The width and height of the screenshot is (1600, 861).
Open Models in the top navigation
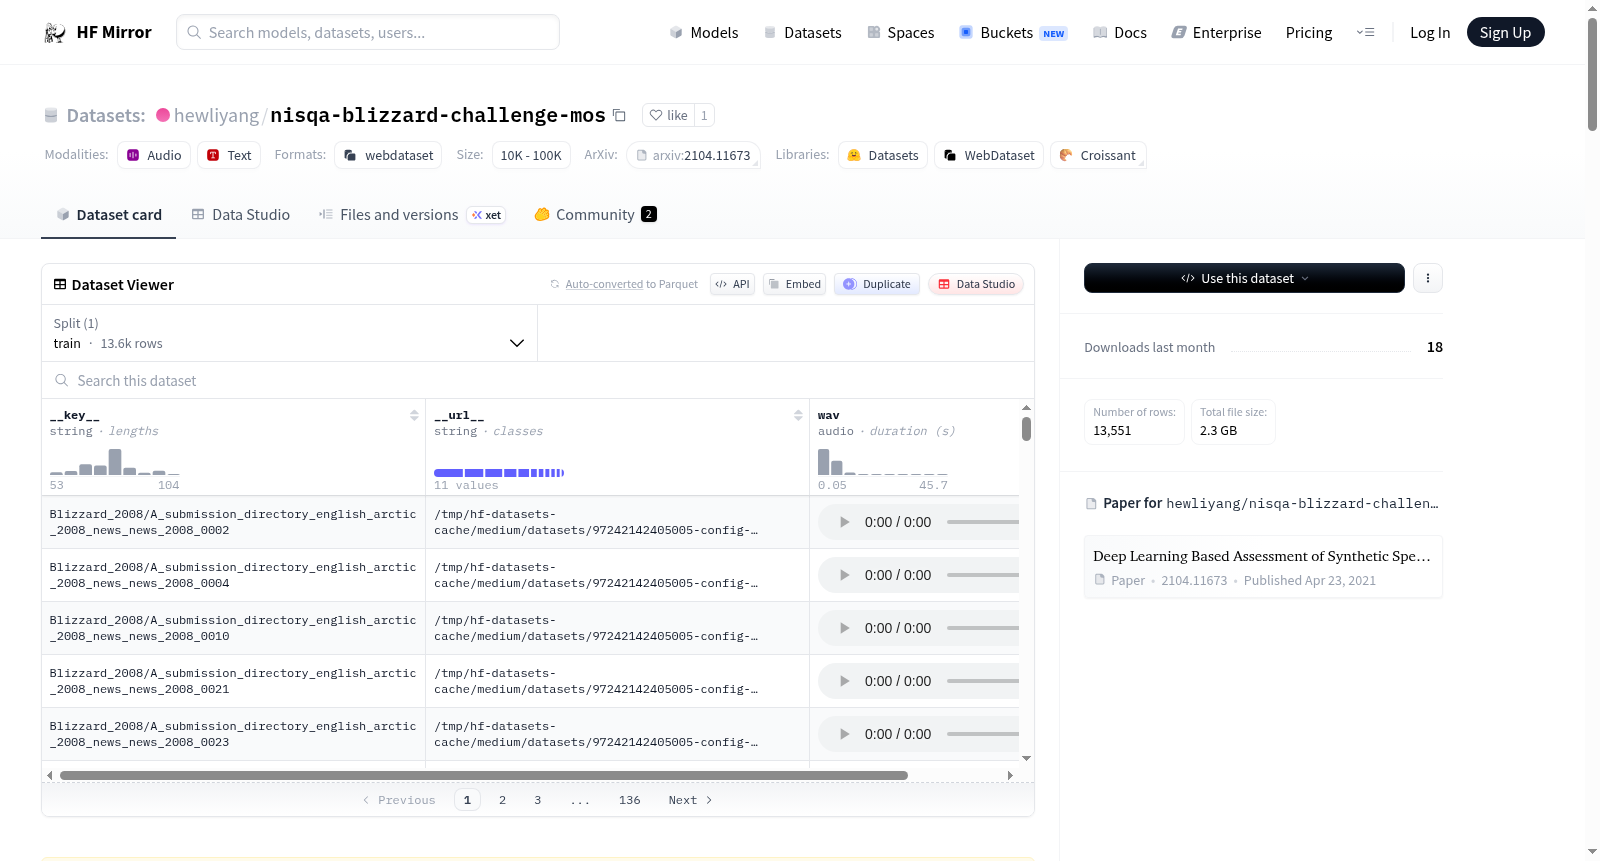[704, 32]
